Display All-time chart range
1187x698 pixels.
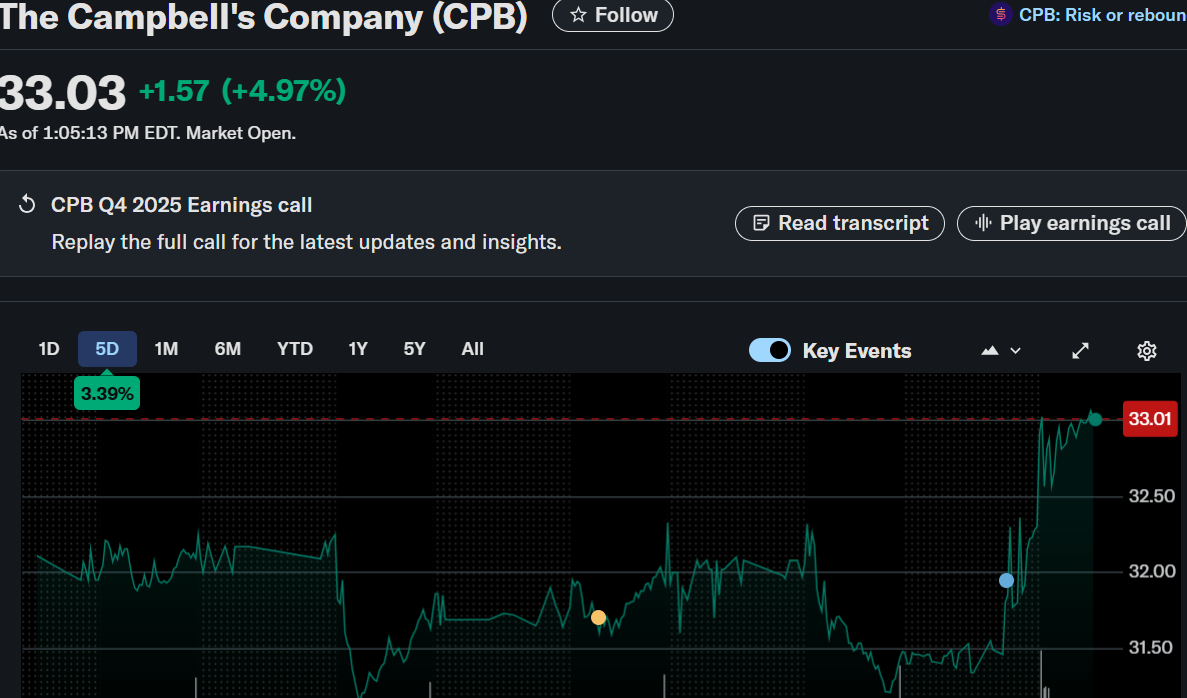pos(472,349)
